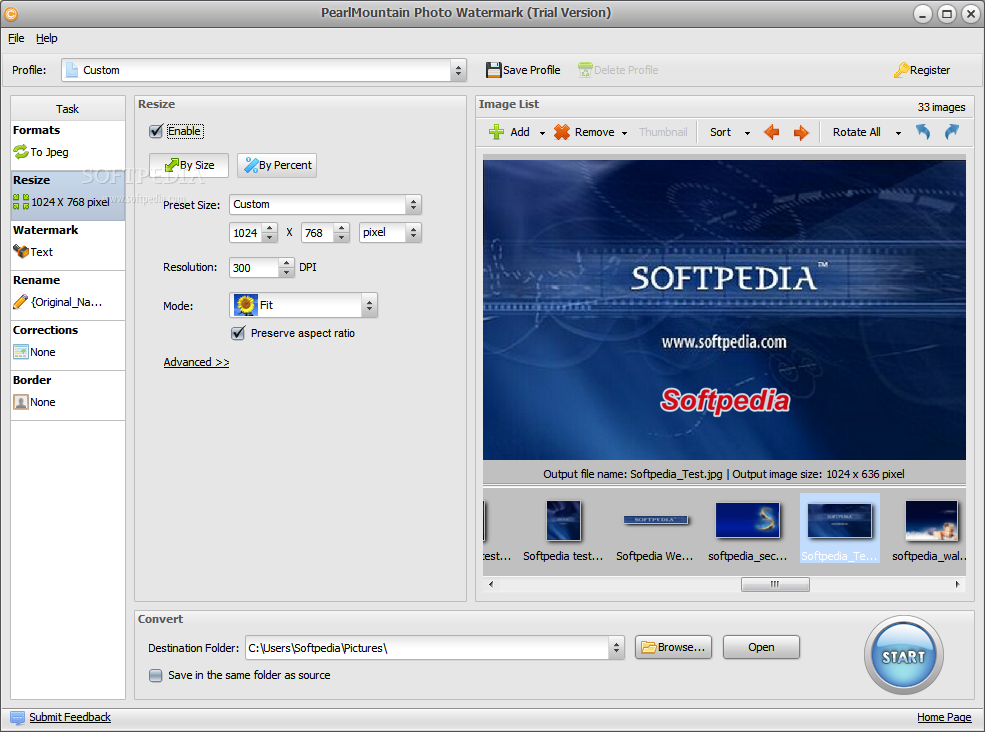Image resolution: width=985 pixels, height=732 pixels.
Task: Click the Submit Feedback speech icon
Action: pyautogui.click(x=17, y=718)
